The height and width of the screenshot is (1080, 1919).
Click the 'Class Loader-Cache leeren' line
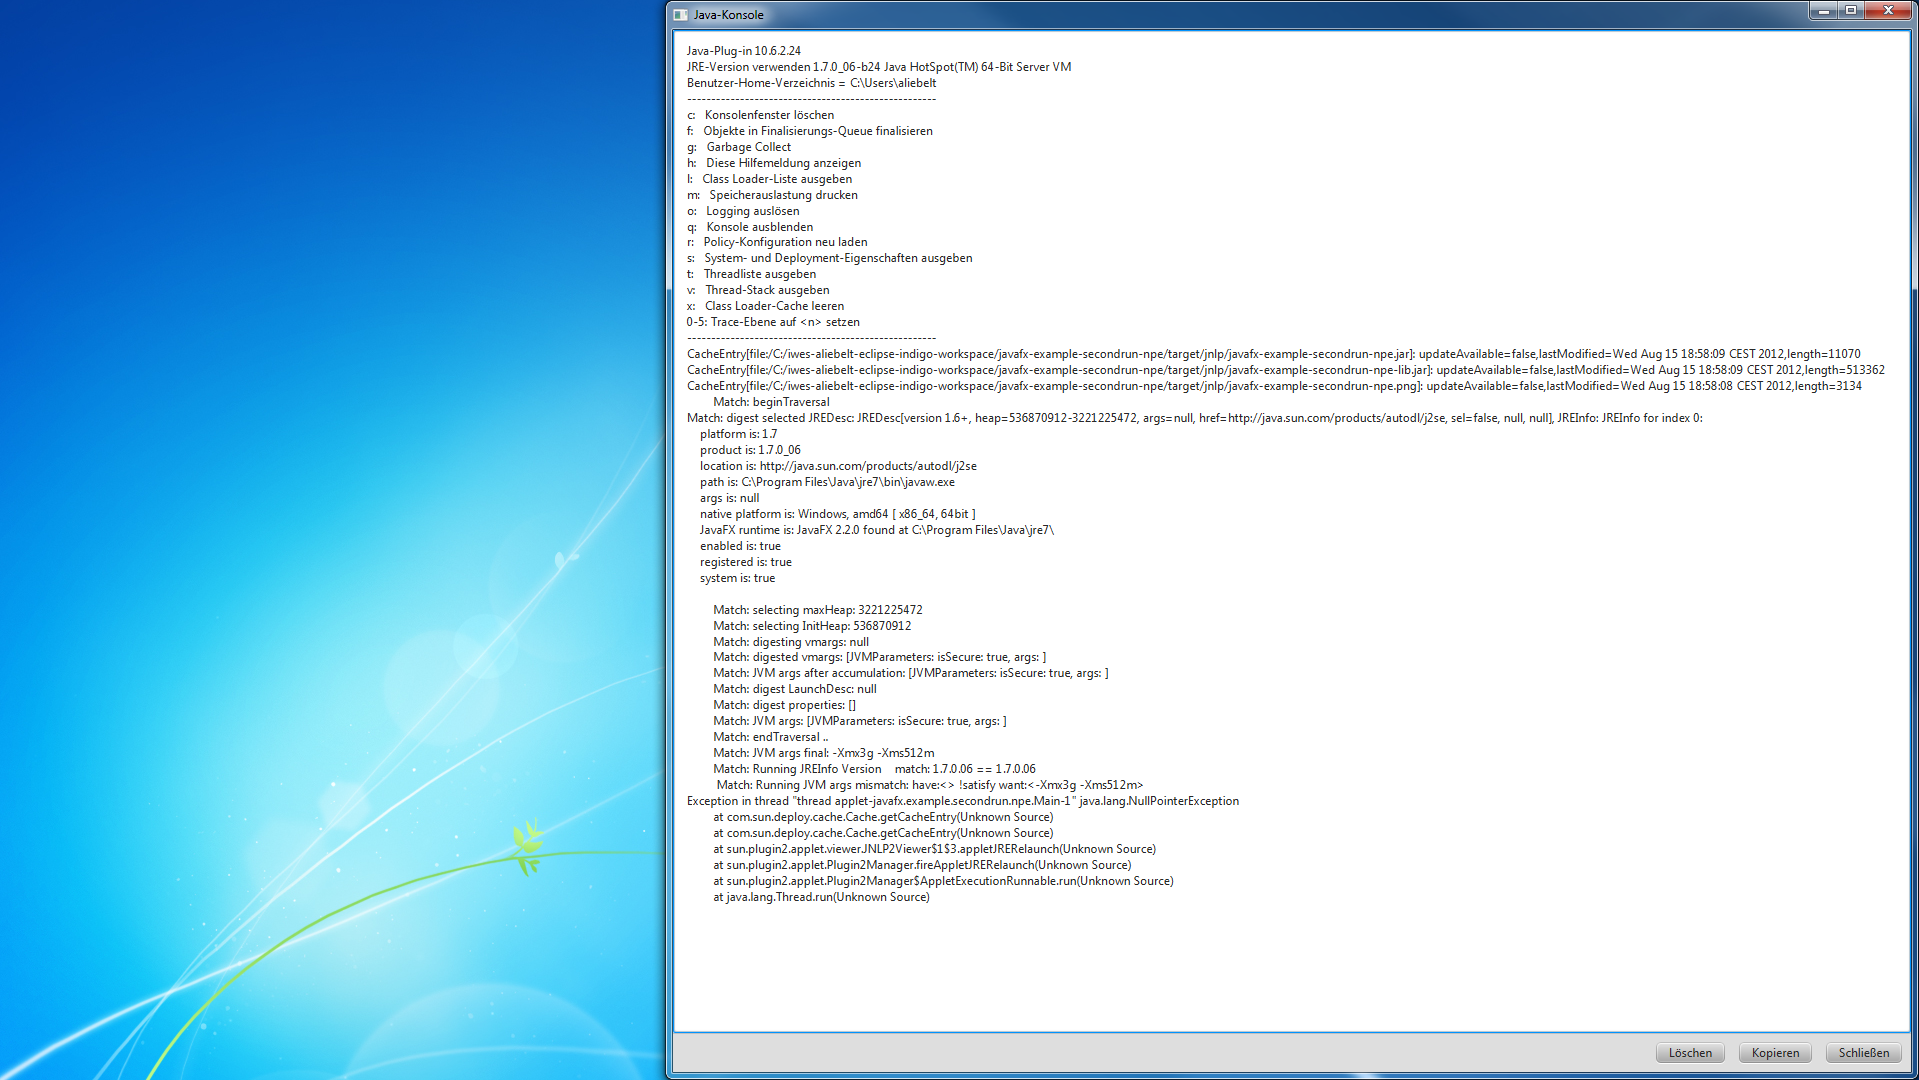773,306
